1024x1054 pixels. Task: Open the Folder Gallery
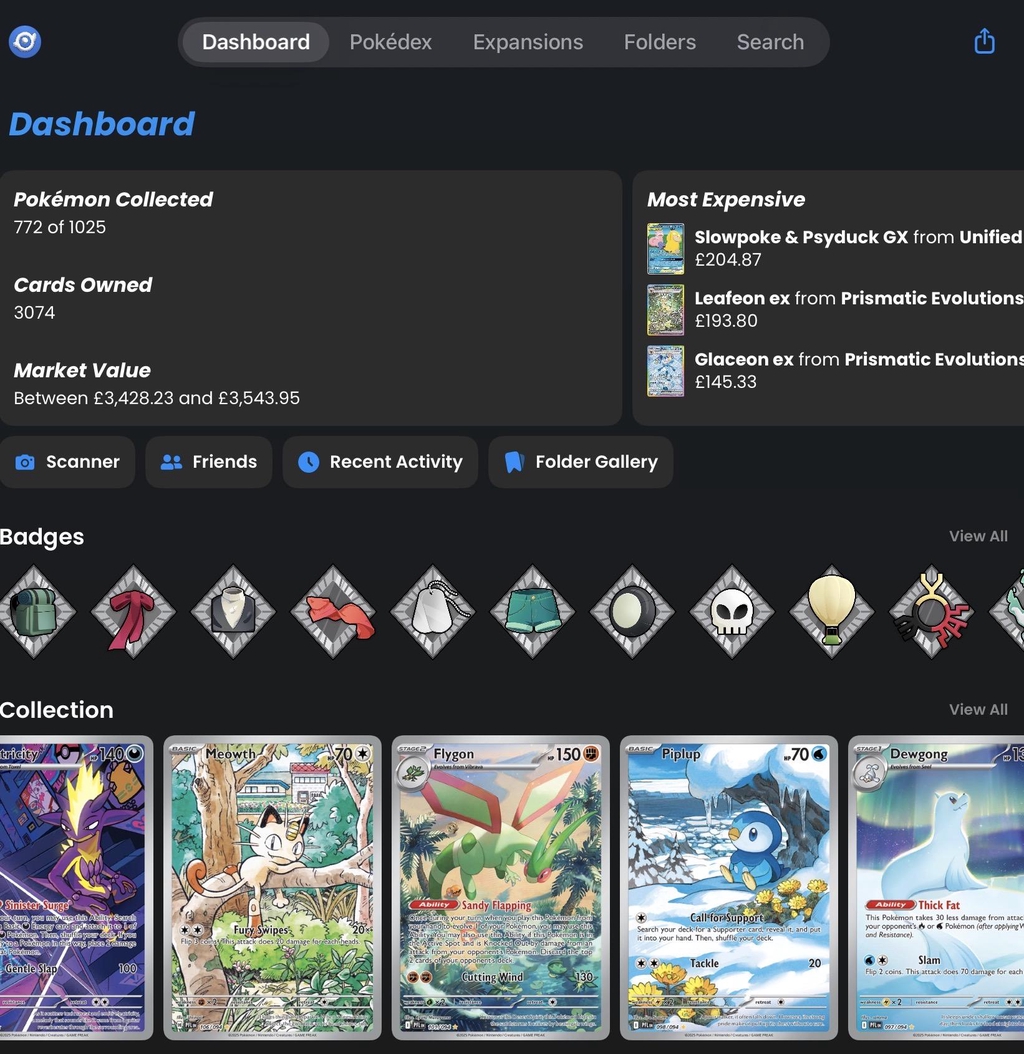tap(581, 462)
